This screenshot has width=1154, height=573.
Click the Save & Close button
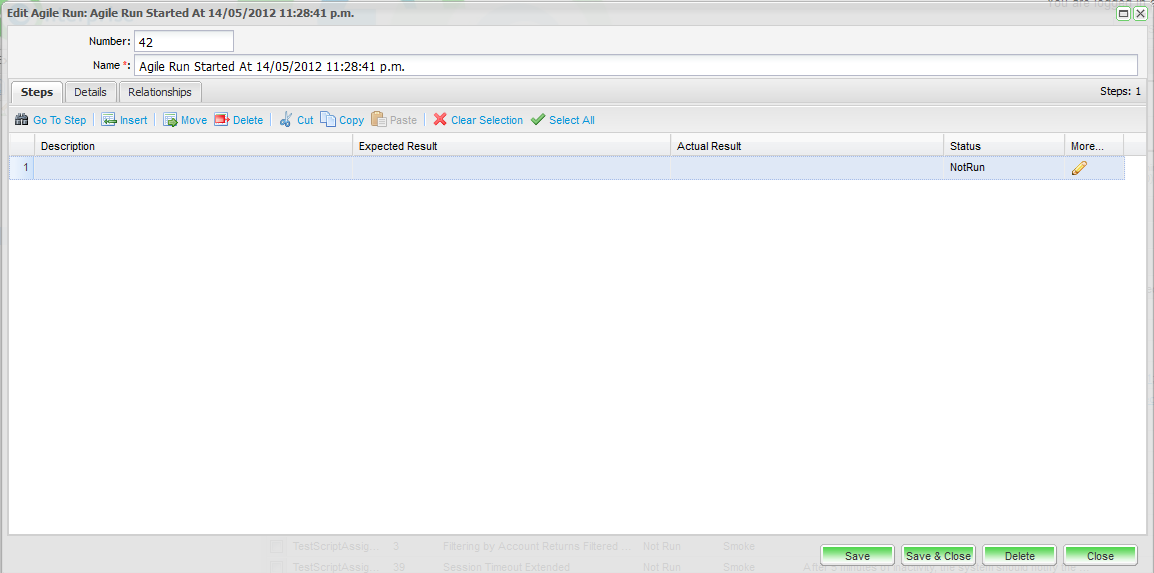pyautogui.click(x=938, y=556)
